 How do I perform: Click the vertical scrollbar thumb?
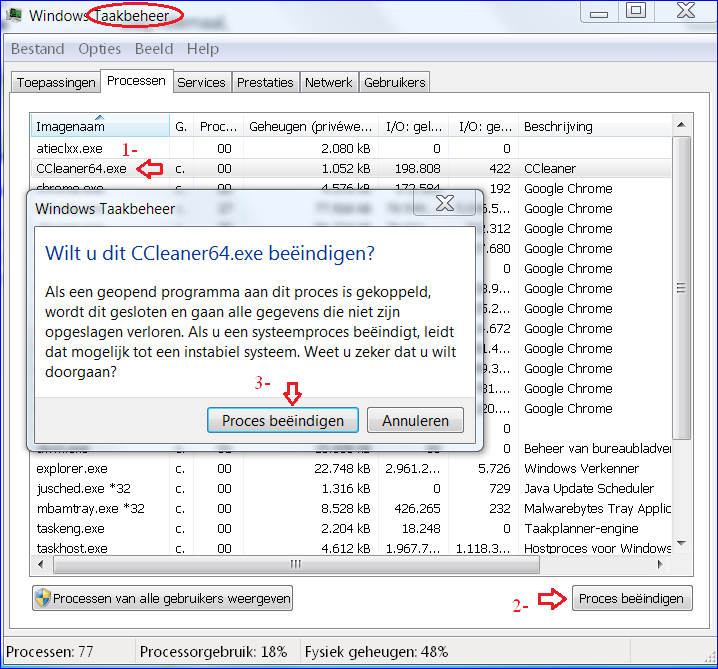pyautogui.click(x=681, y=288)
